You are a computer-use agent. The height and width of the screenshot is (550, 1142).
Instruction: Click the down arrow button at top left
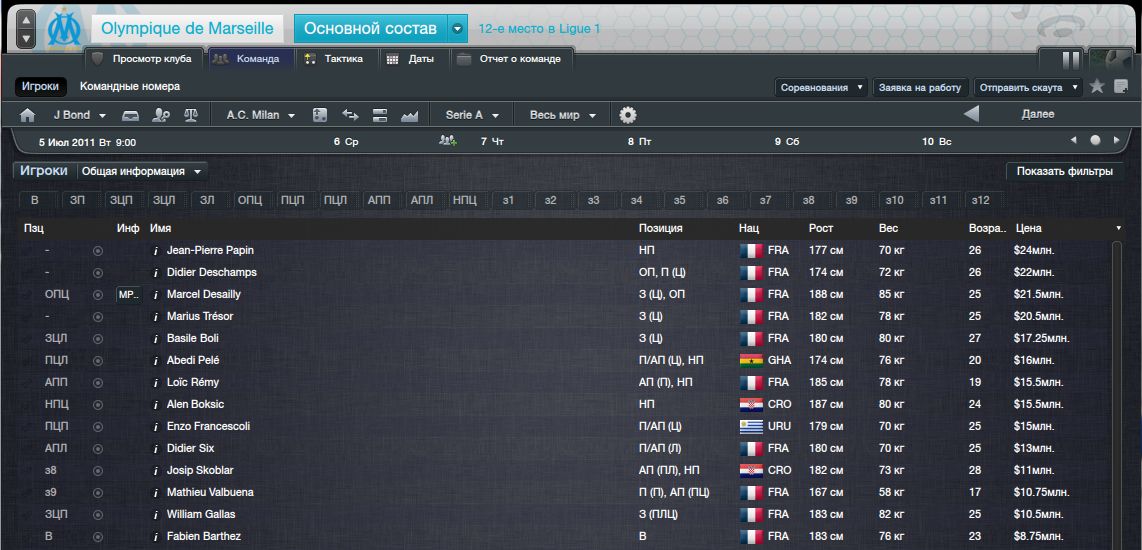pyautogui.click(x=25, y=39)
